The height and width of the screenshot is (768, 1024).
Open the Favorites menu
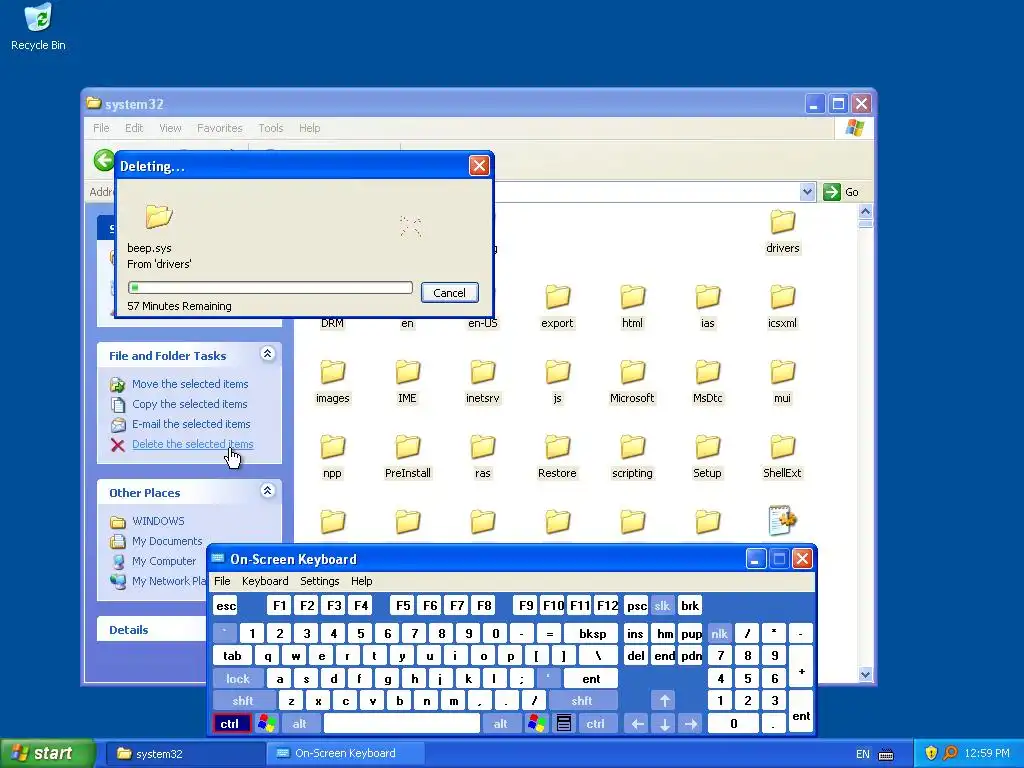coord(219,128)
